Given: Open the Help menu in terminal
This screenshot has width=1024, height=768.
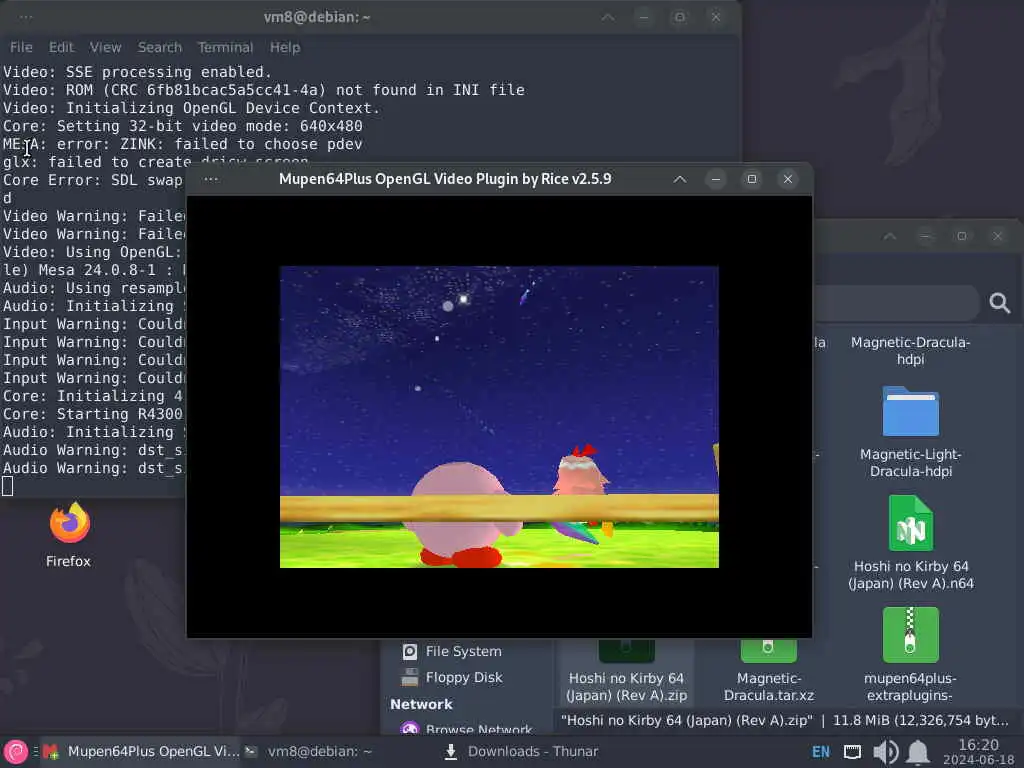Looking at the screenshot, I should pos(285,47).
